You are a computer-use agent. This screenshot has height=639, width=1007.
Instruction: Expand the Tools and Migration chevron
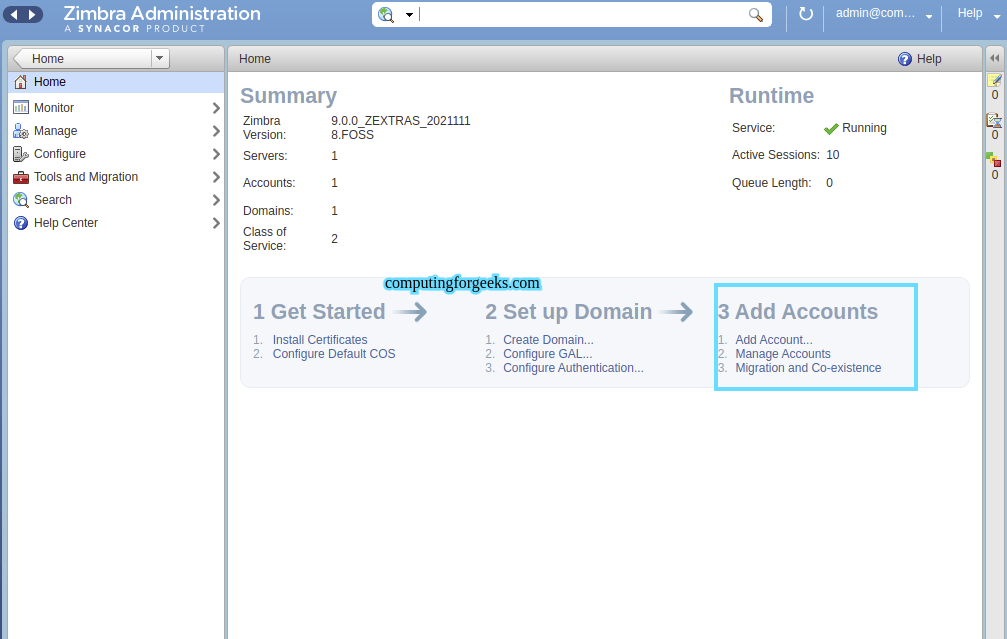pyautogui.click(x=216, y=177)
